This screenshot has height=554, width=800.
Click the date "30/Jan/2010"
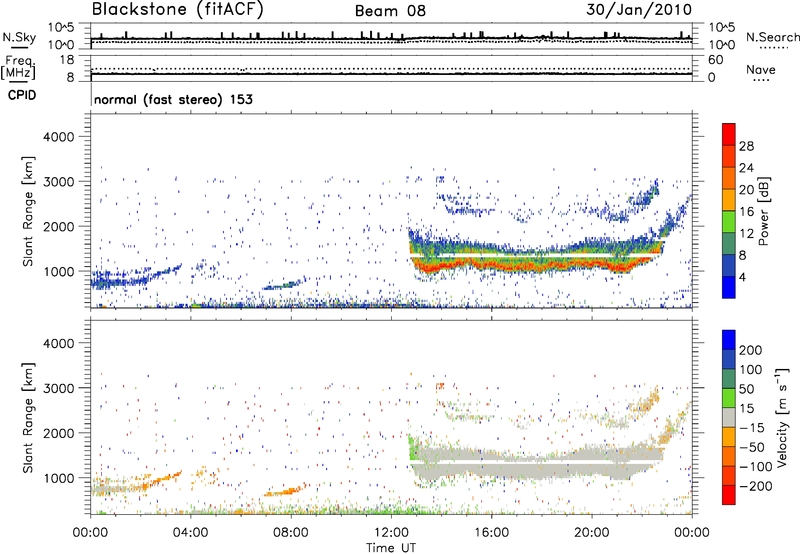639,10
